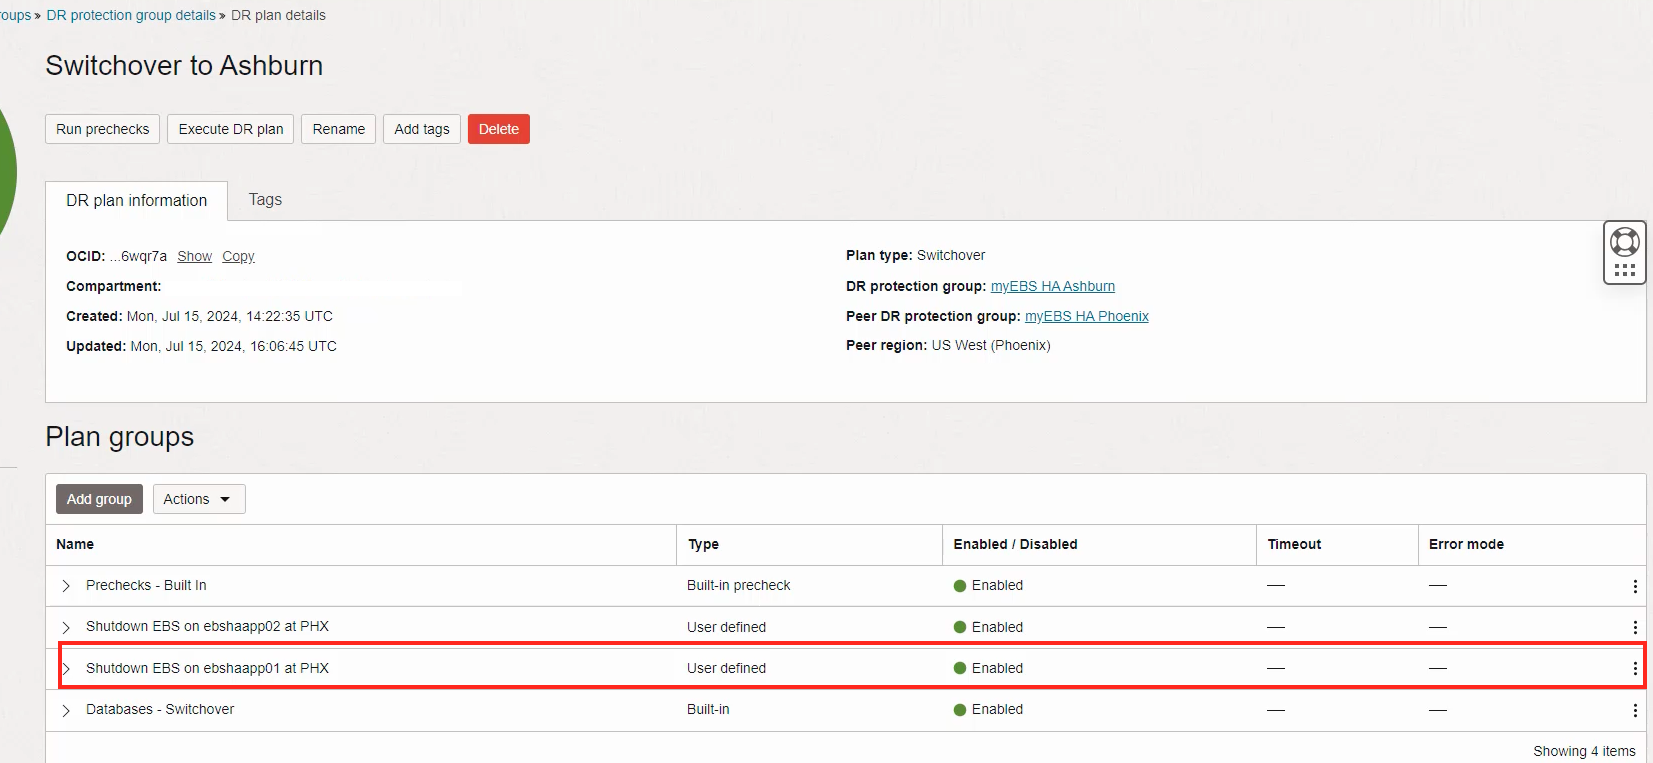Click the Showing 4 items text
Viewport: 1653px width, 763px height.
(x=1584, y=751)
